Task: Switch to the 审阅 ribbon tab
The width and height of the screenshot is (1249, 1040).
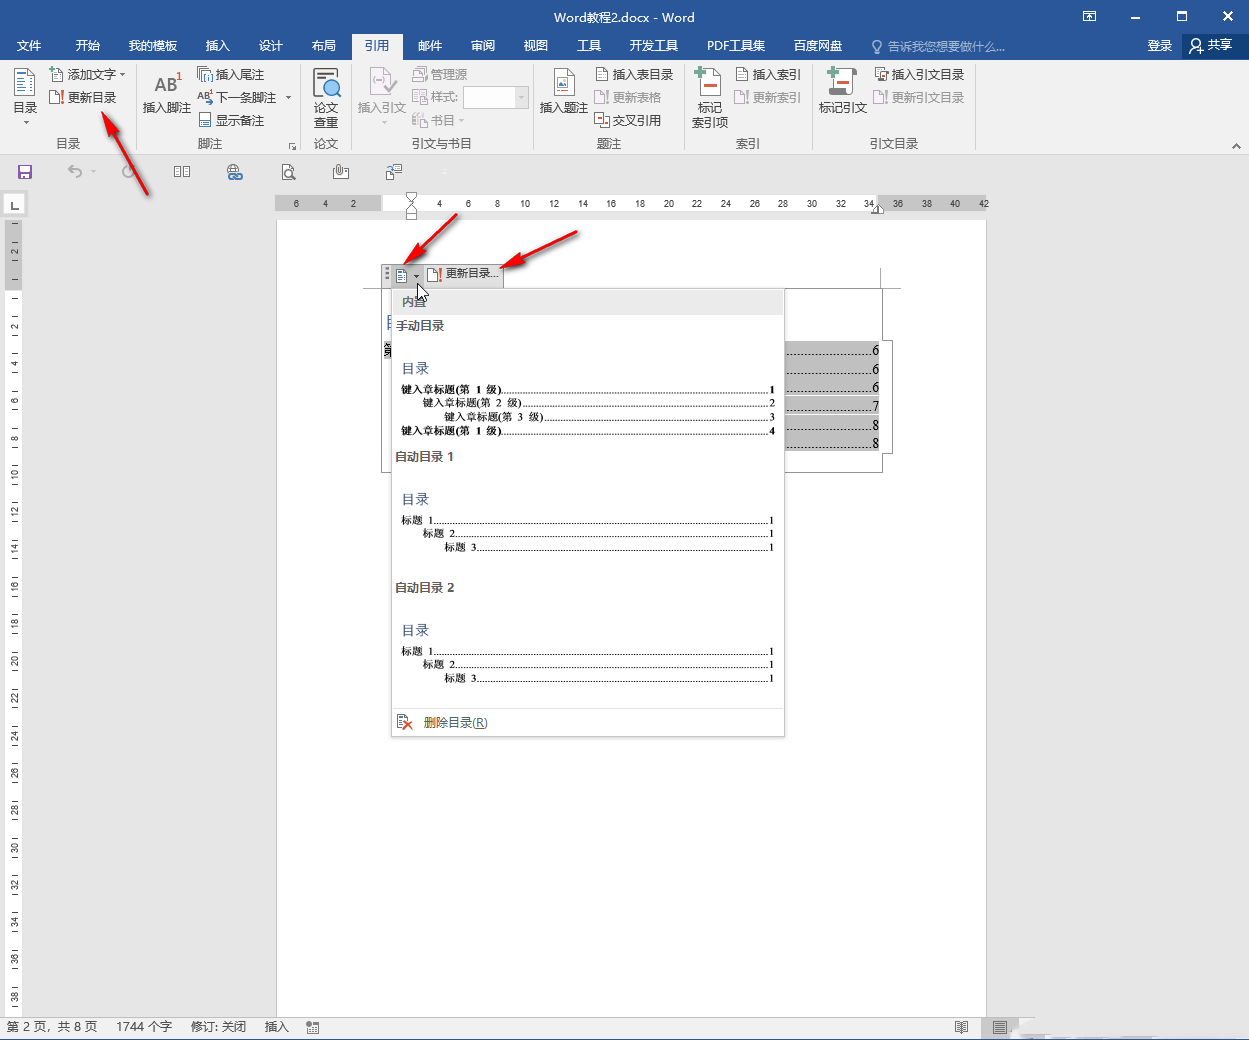Action: pyautogui.click(x=483, y=46)
